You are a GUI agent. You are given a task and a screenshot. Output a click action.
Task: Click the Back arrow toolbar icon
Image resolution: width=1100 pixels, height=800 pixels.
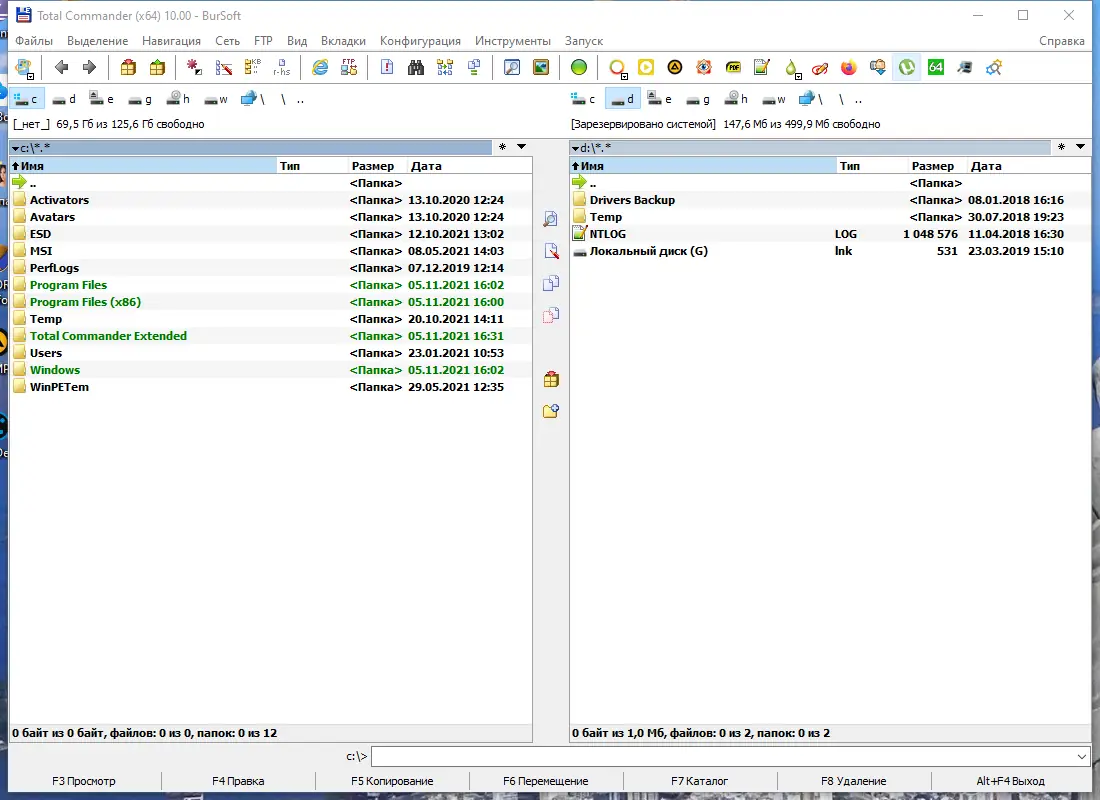tap(62, 67)
